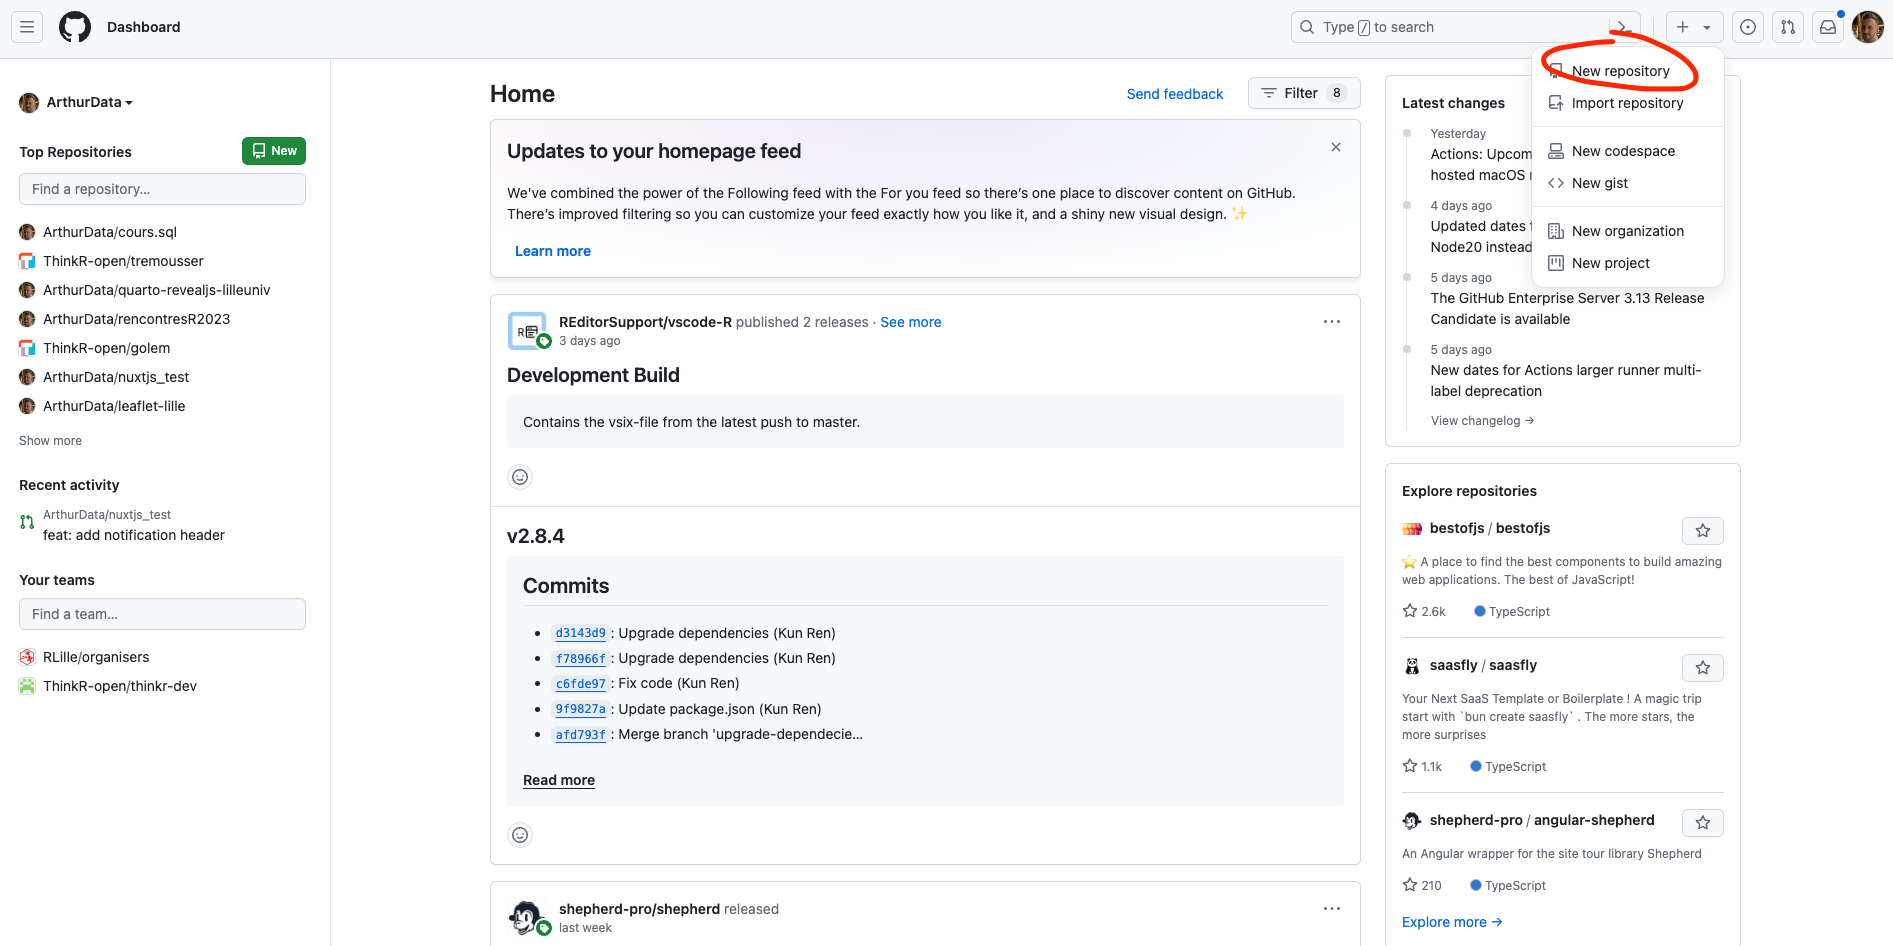Open saasfly / saasfly repository name
The image size is (1893, 946).
1483,665
